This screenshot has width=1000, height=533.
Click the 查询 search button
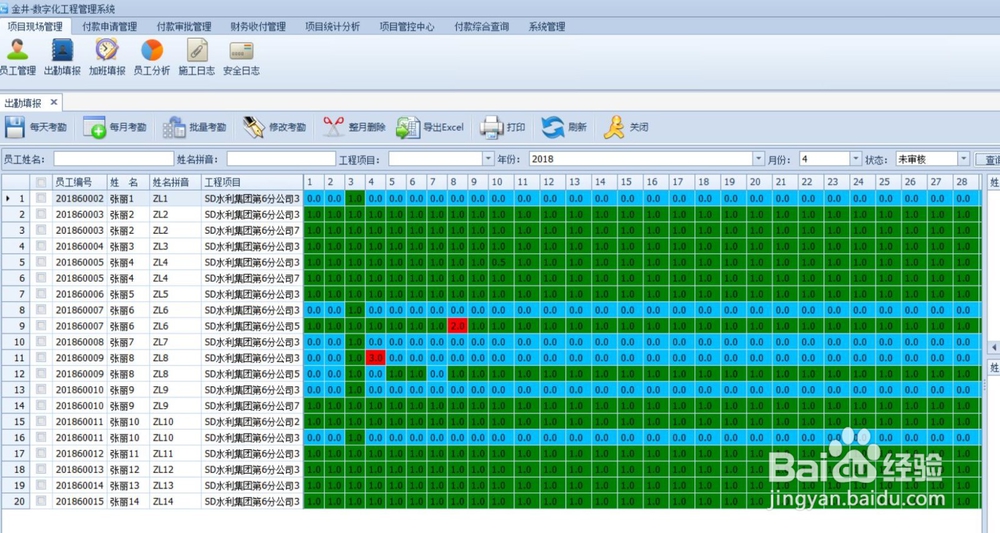point(989,159)
